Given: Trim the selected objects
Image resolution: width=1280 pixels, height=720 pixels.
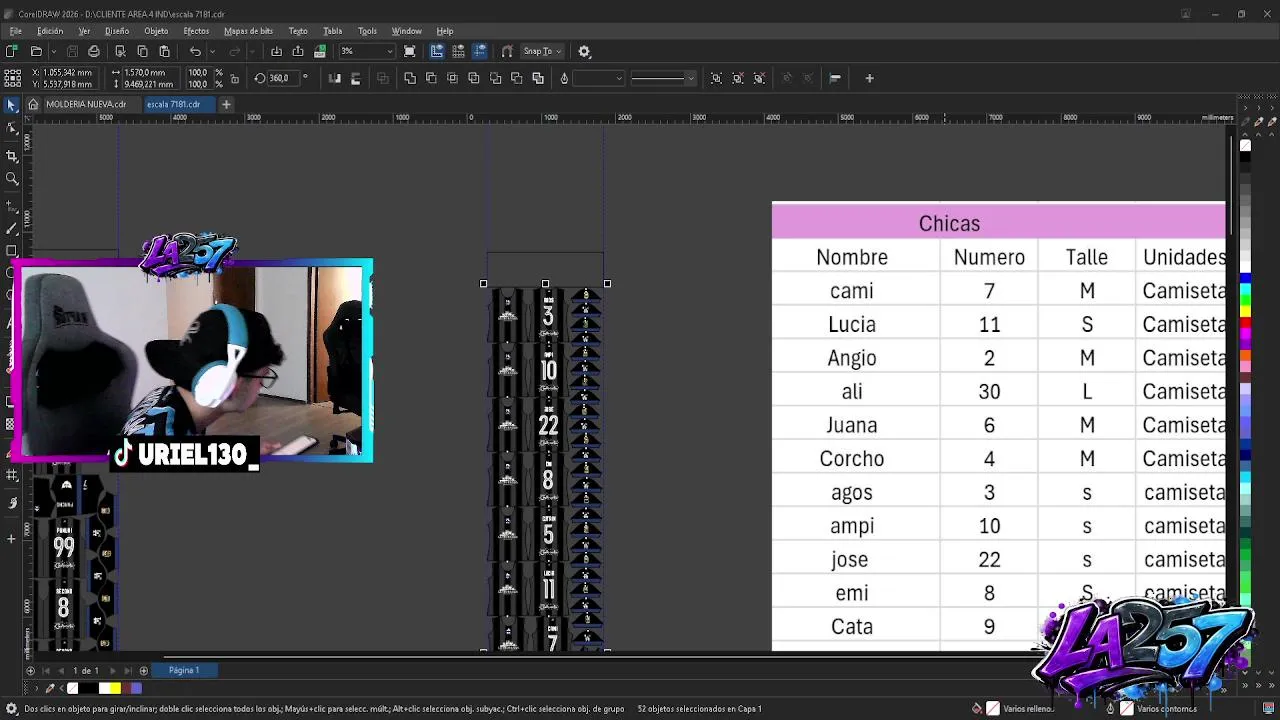Looking at the screenshot, I should pos(431,78).
